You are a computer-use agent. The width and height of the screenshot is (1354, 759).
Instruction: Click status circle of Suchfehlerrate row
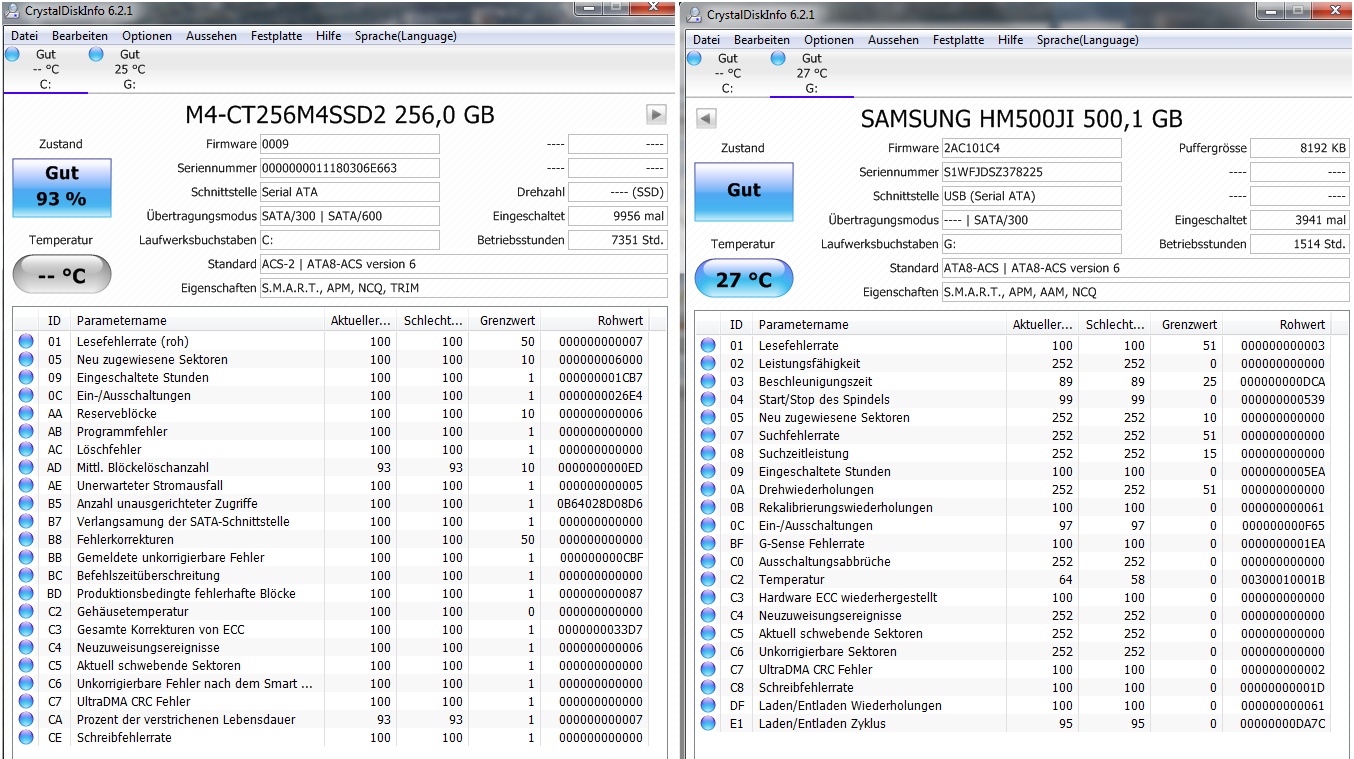pos(708,436)
